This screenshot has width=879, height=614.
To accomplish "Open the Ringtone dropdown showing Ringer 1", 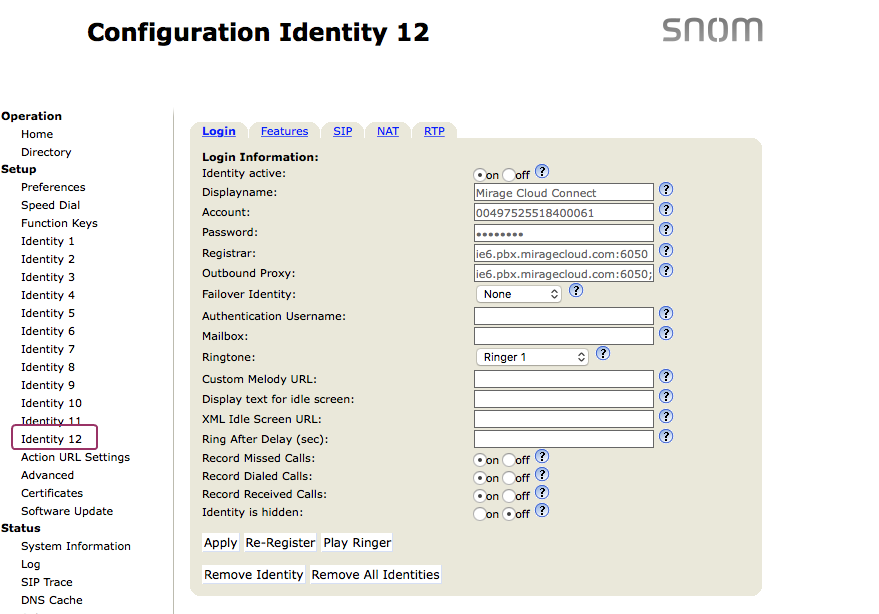I will point(532,357).
